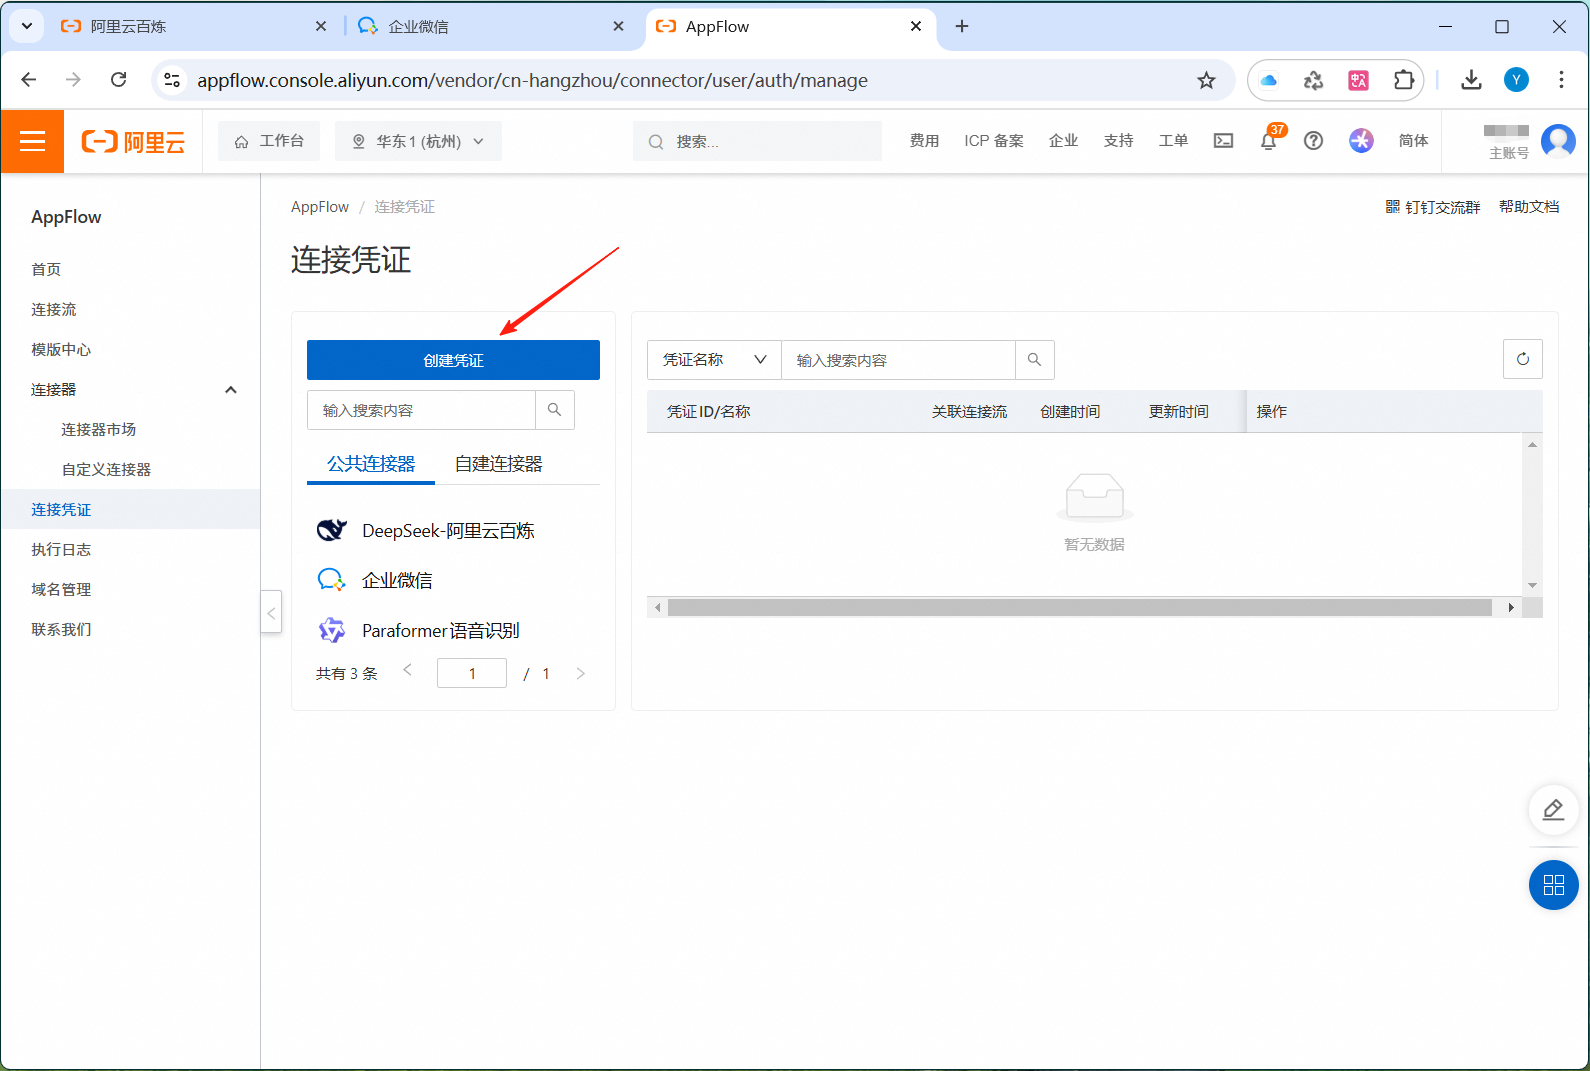The image size is (1590, 1071).
Task: View site information icon in address bar
Action: [172, 80]
